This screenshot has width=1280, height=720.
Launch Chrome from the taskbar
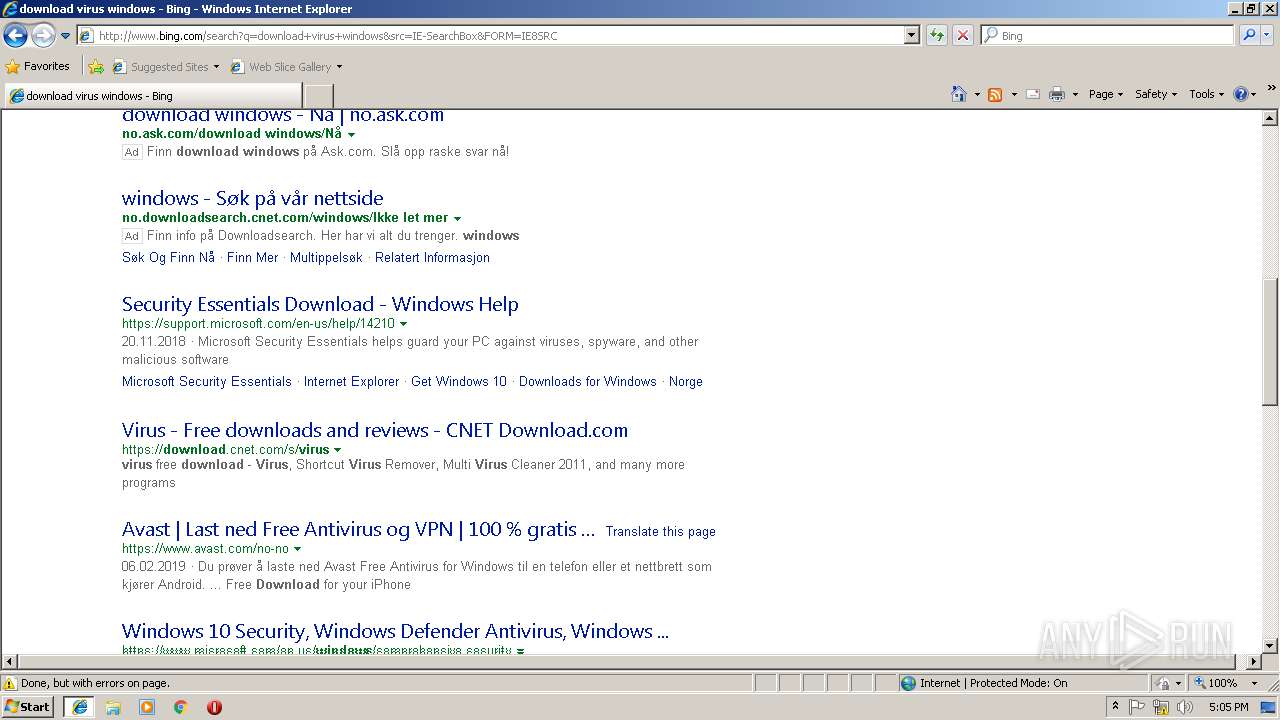point(181,707)
